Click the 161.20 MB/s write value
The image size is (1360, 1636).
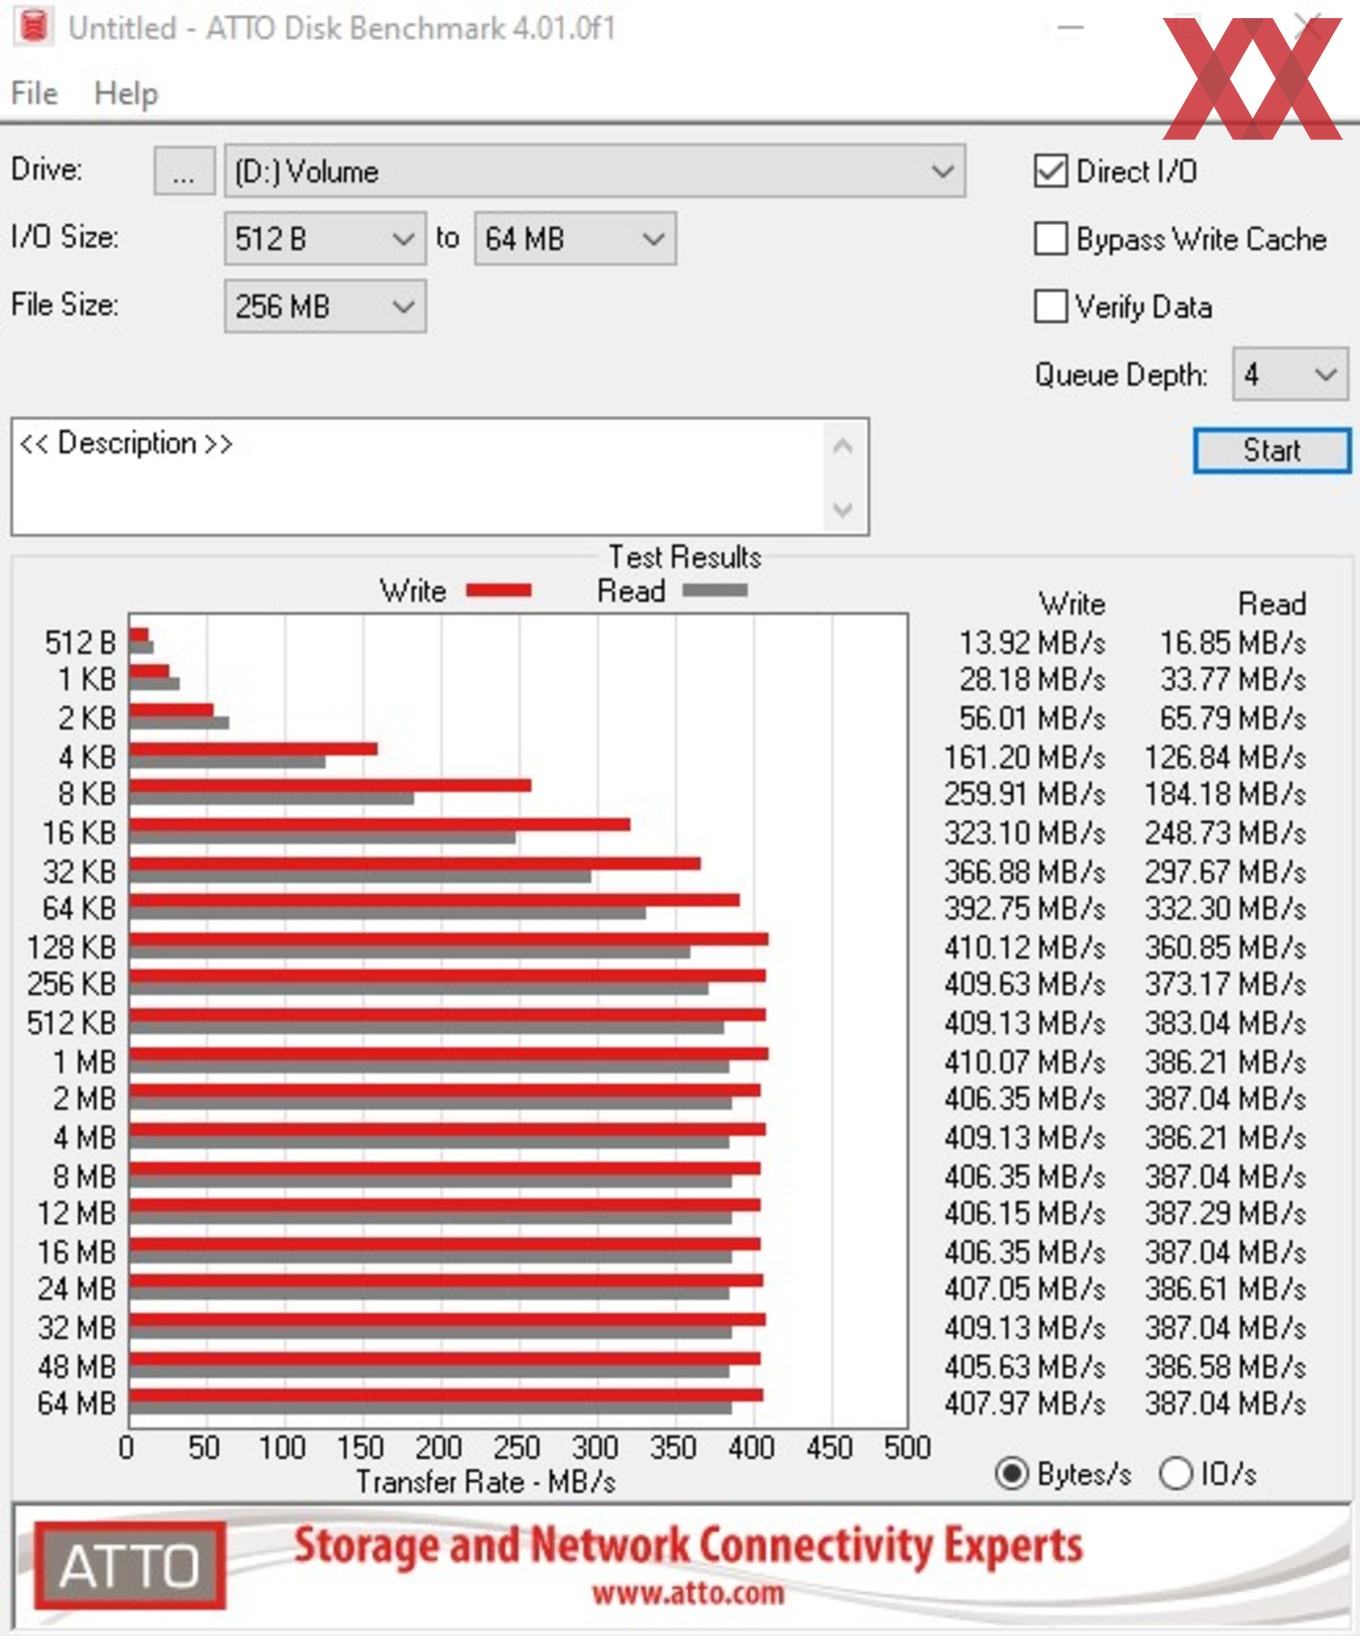click(1025, 757)
